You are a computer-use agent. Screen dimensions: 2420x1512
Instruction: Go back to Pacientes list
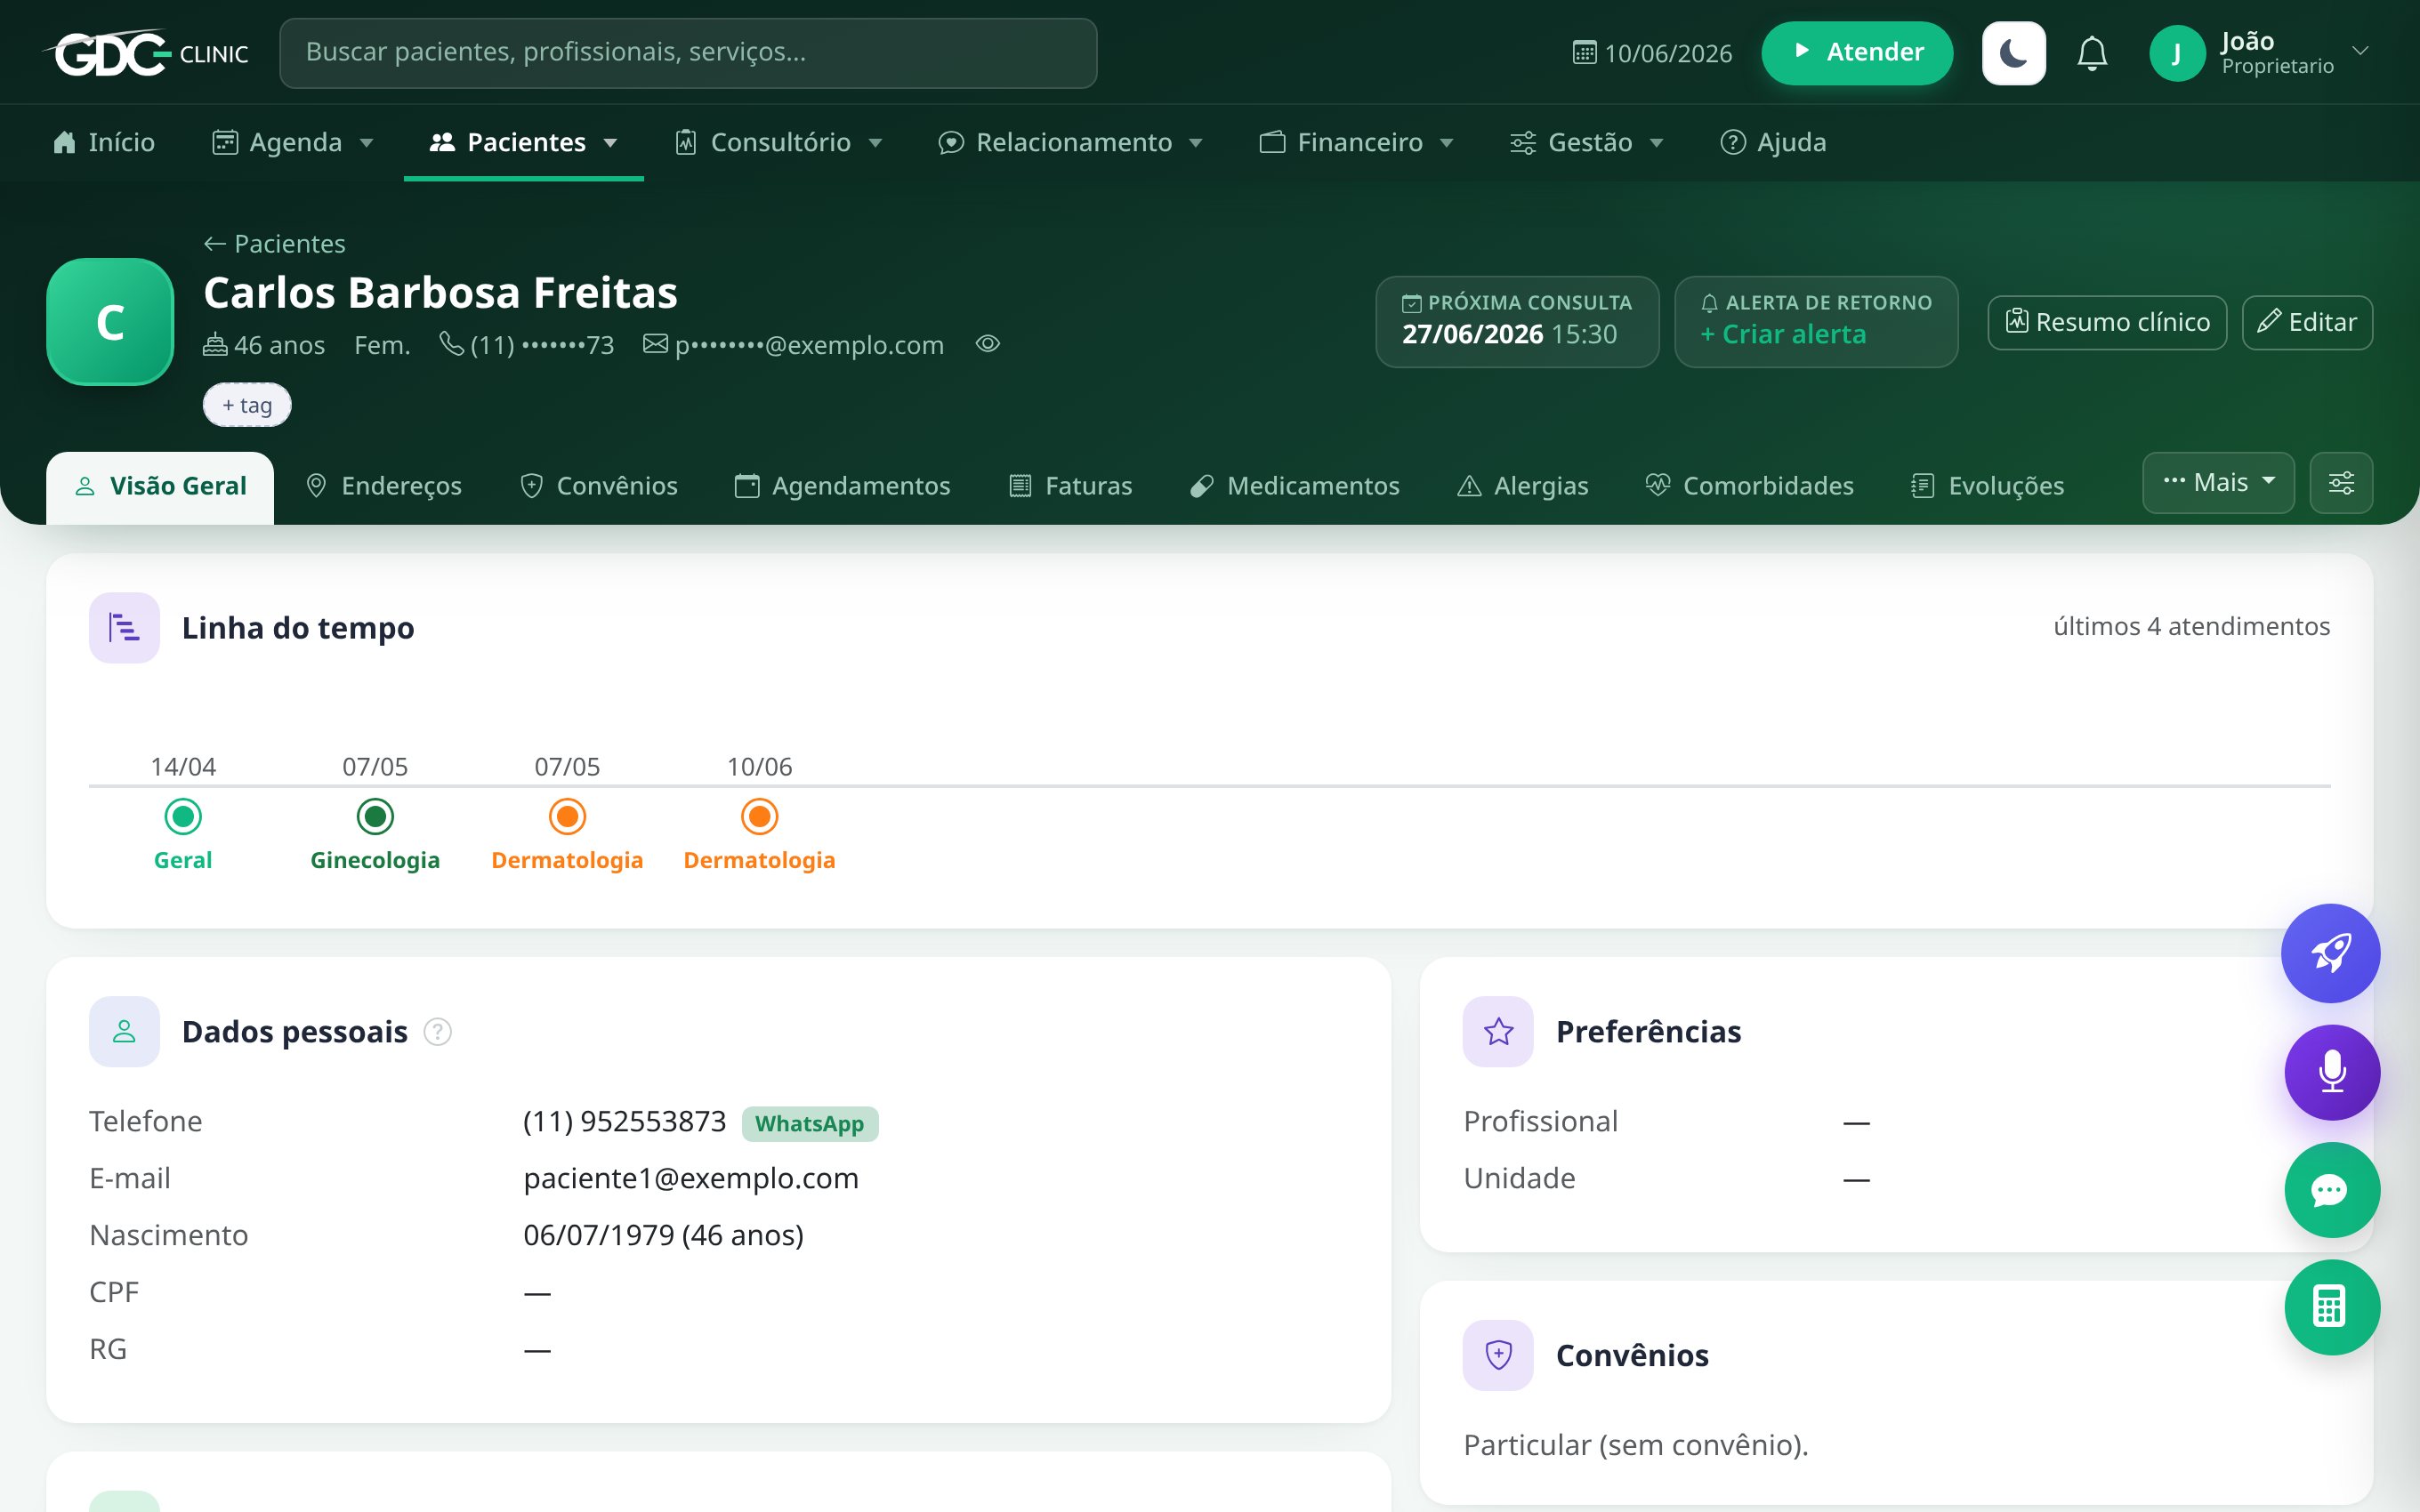pos(275,243)
